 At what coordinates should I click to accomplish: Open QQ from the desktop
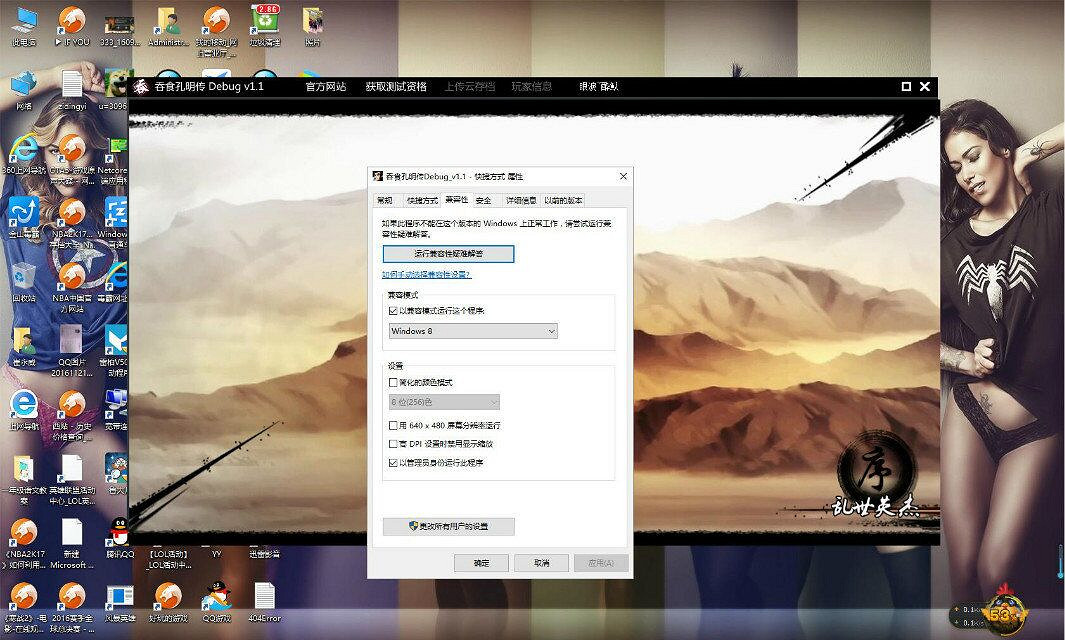coord(118,528)
